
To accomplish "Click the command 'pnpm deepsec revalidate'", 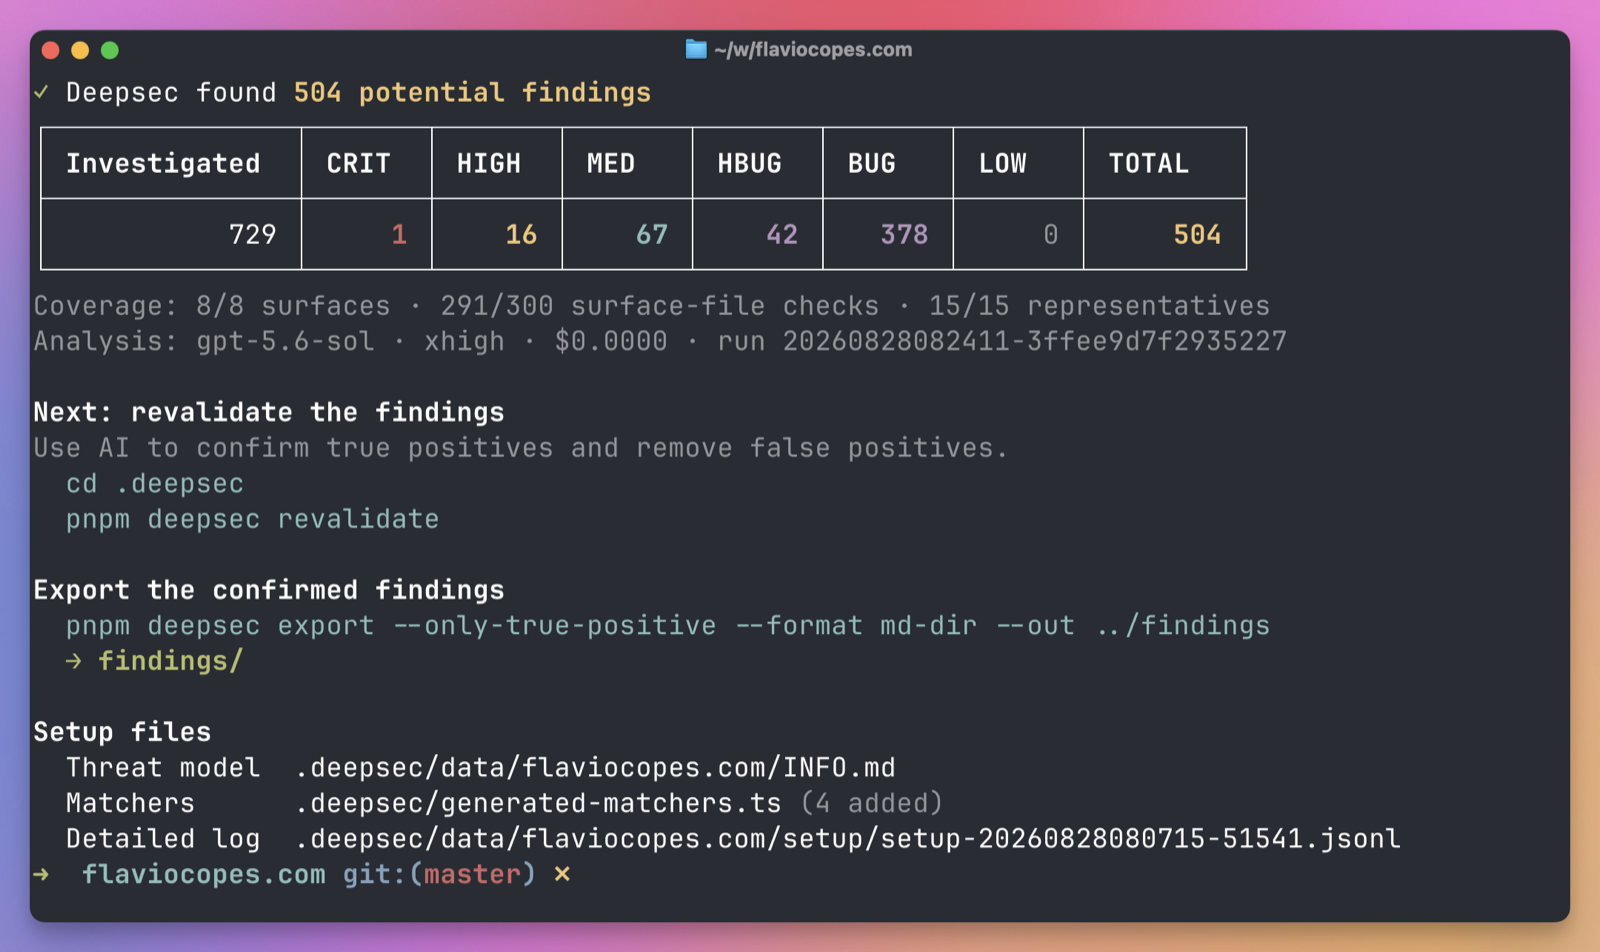I will pos(252,519).
